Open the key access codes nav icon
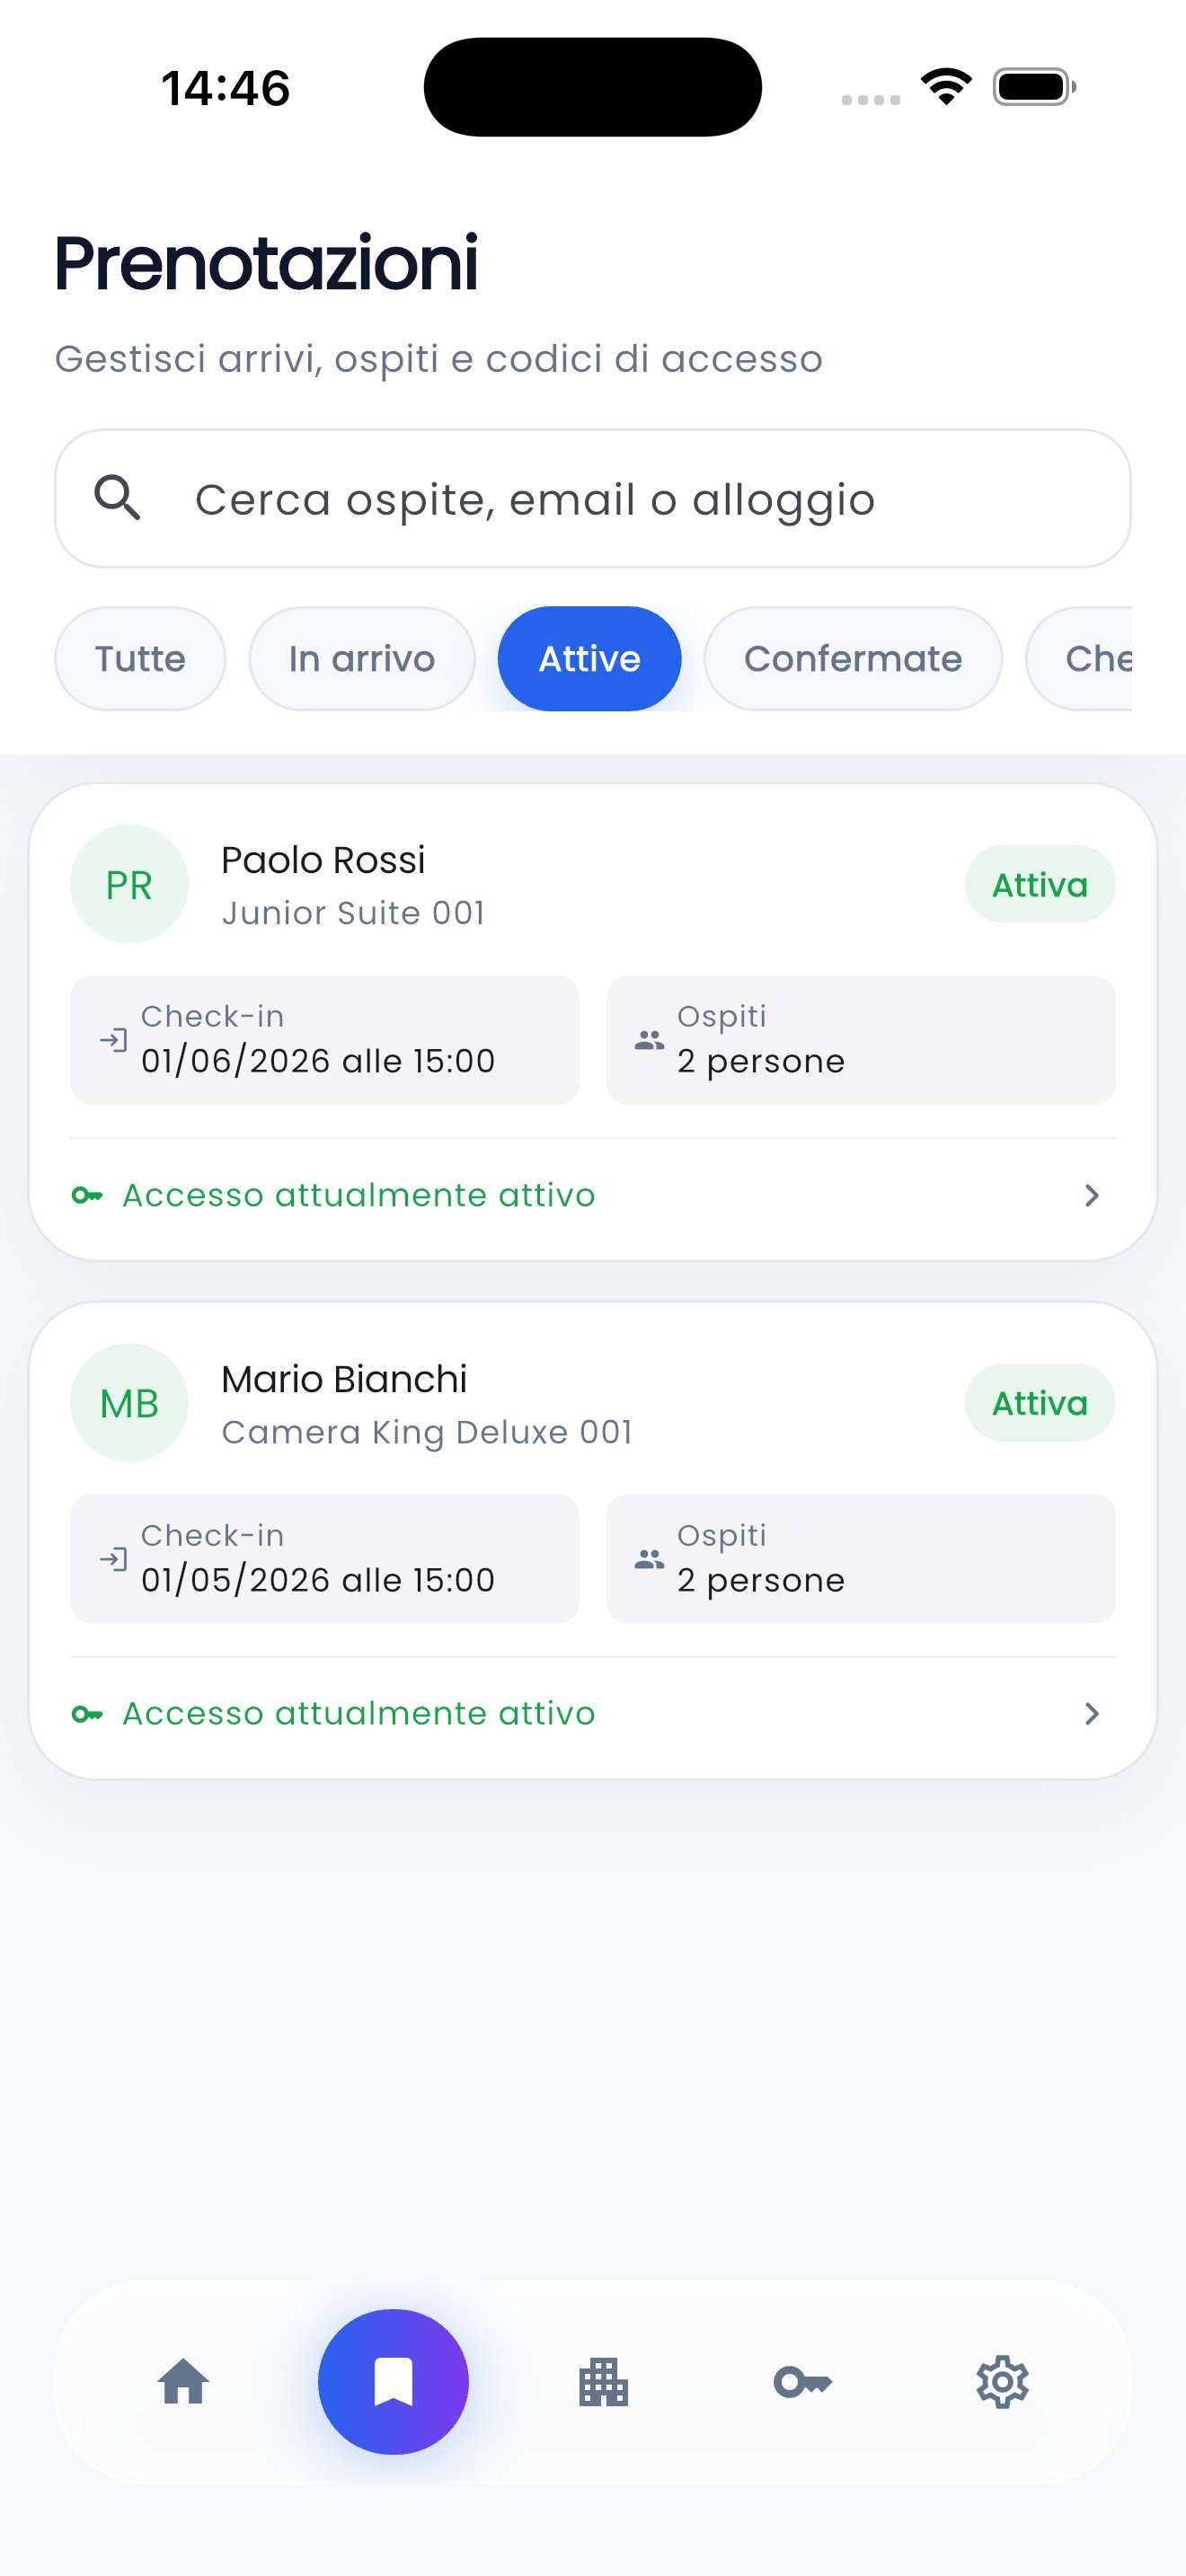1186x2576 pixels. click(x=802, y=2381)
